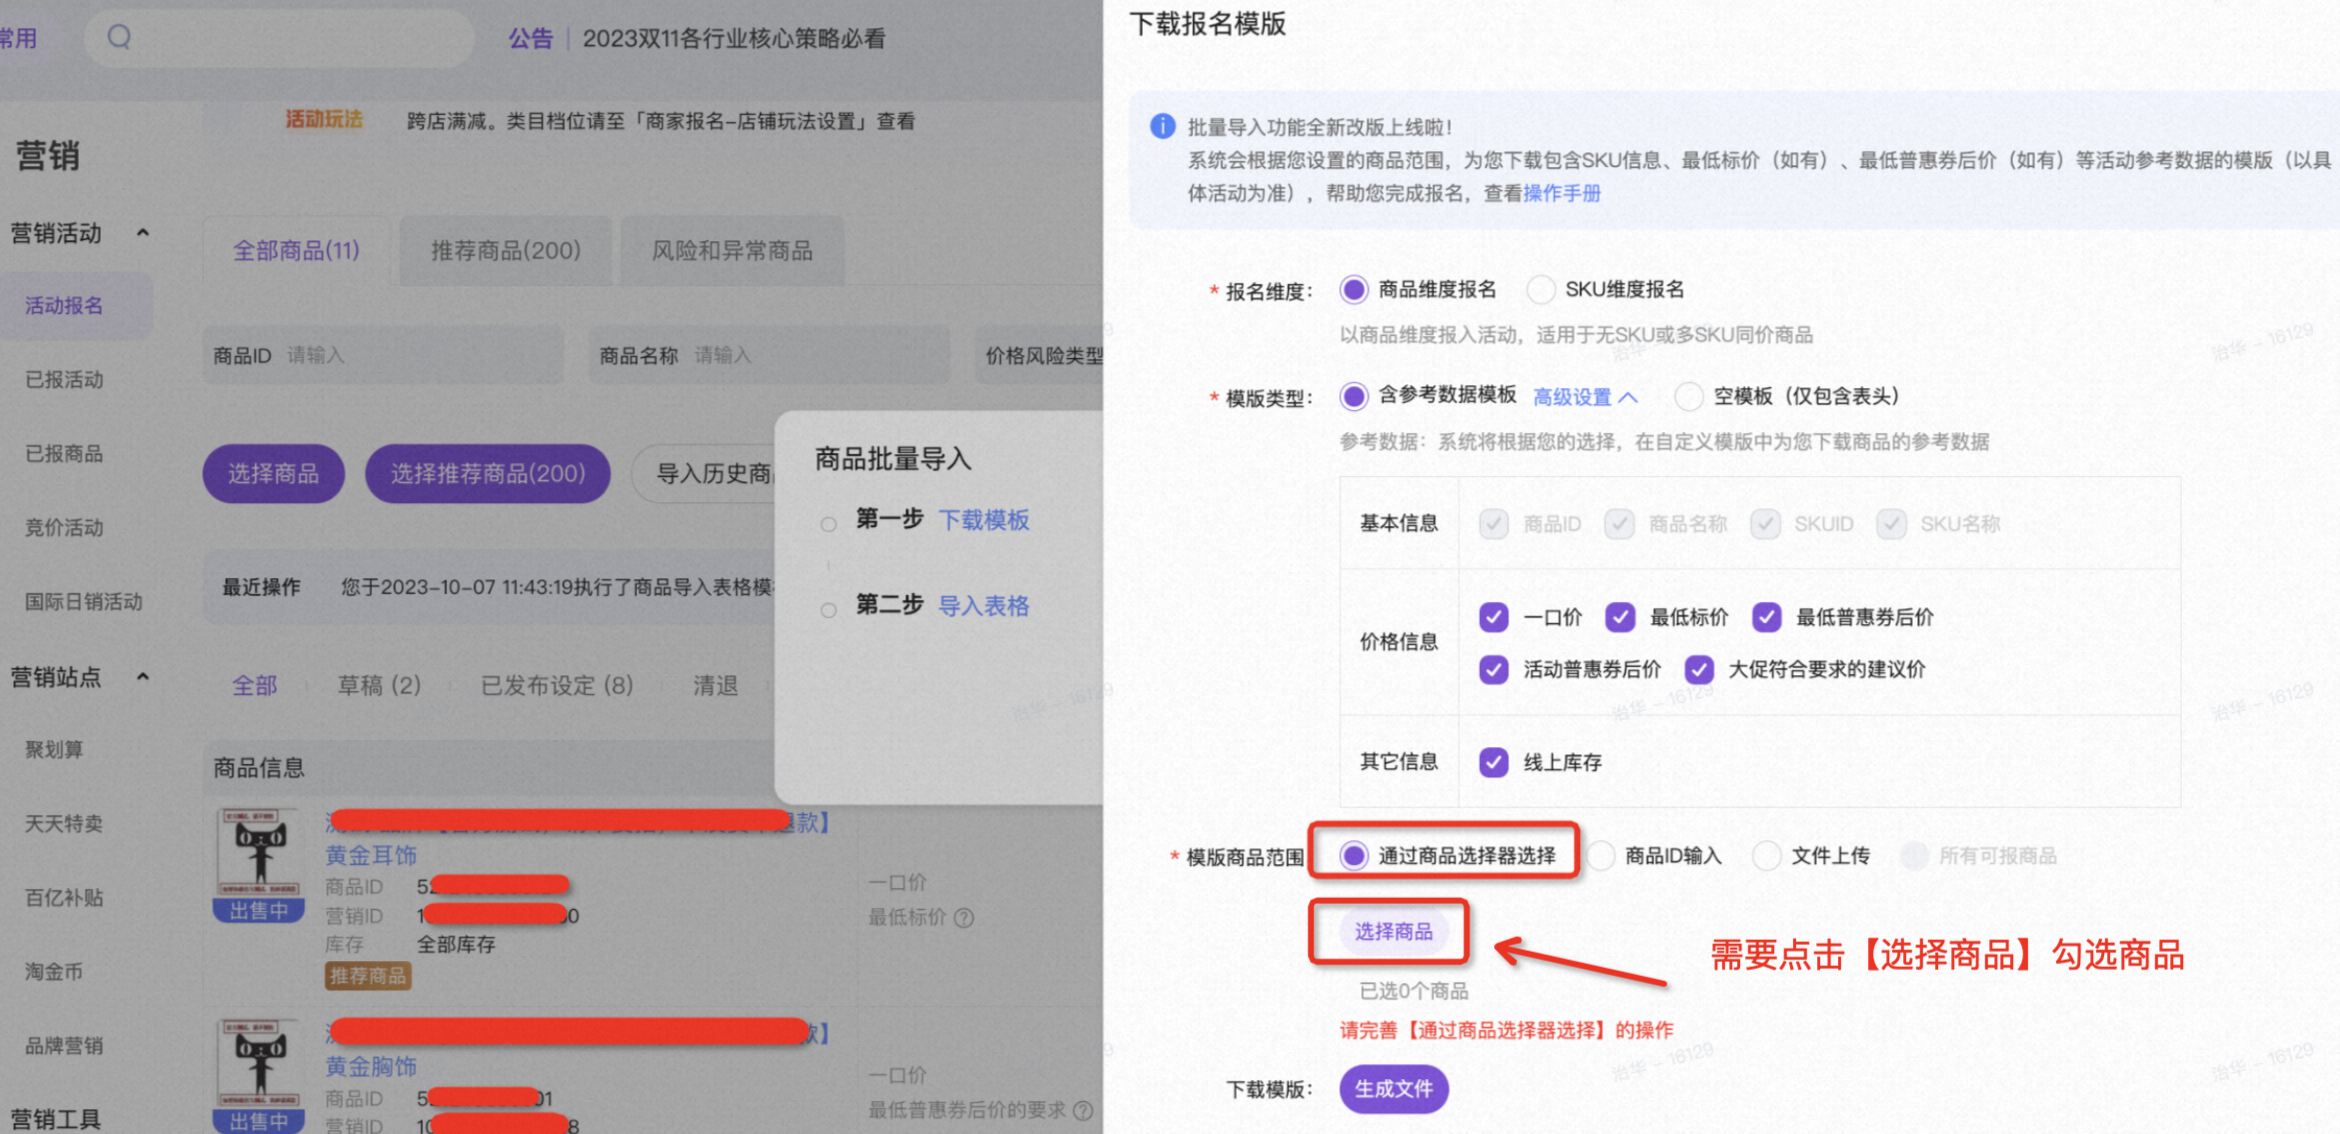Focus the top search box
The height and width of the screenshot is (1134, 2340).
(279, 38)
